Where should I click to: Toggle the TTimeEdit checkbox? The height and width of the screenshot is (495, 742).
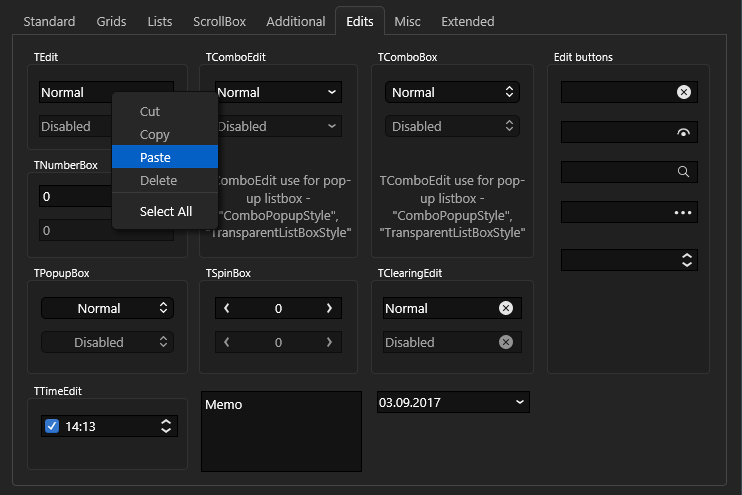click(52, 426)
